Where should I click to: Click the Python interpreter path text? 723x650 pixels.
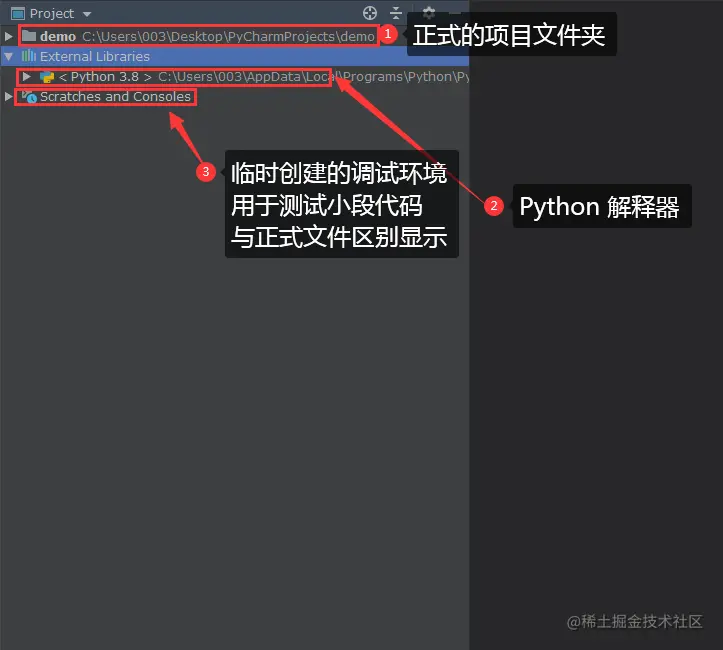tap(314, 77)
